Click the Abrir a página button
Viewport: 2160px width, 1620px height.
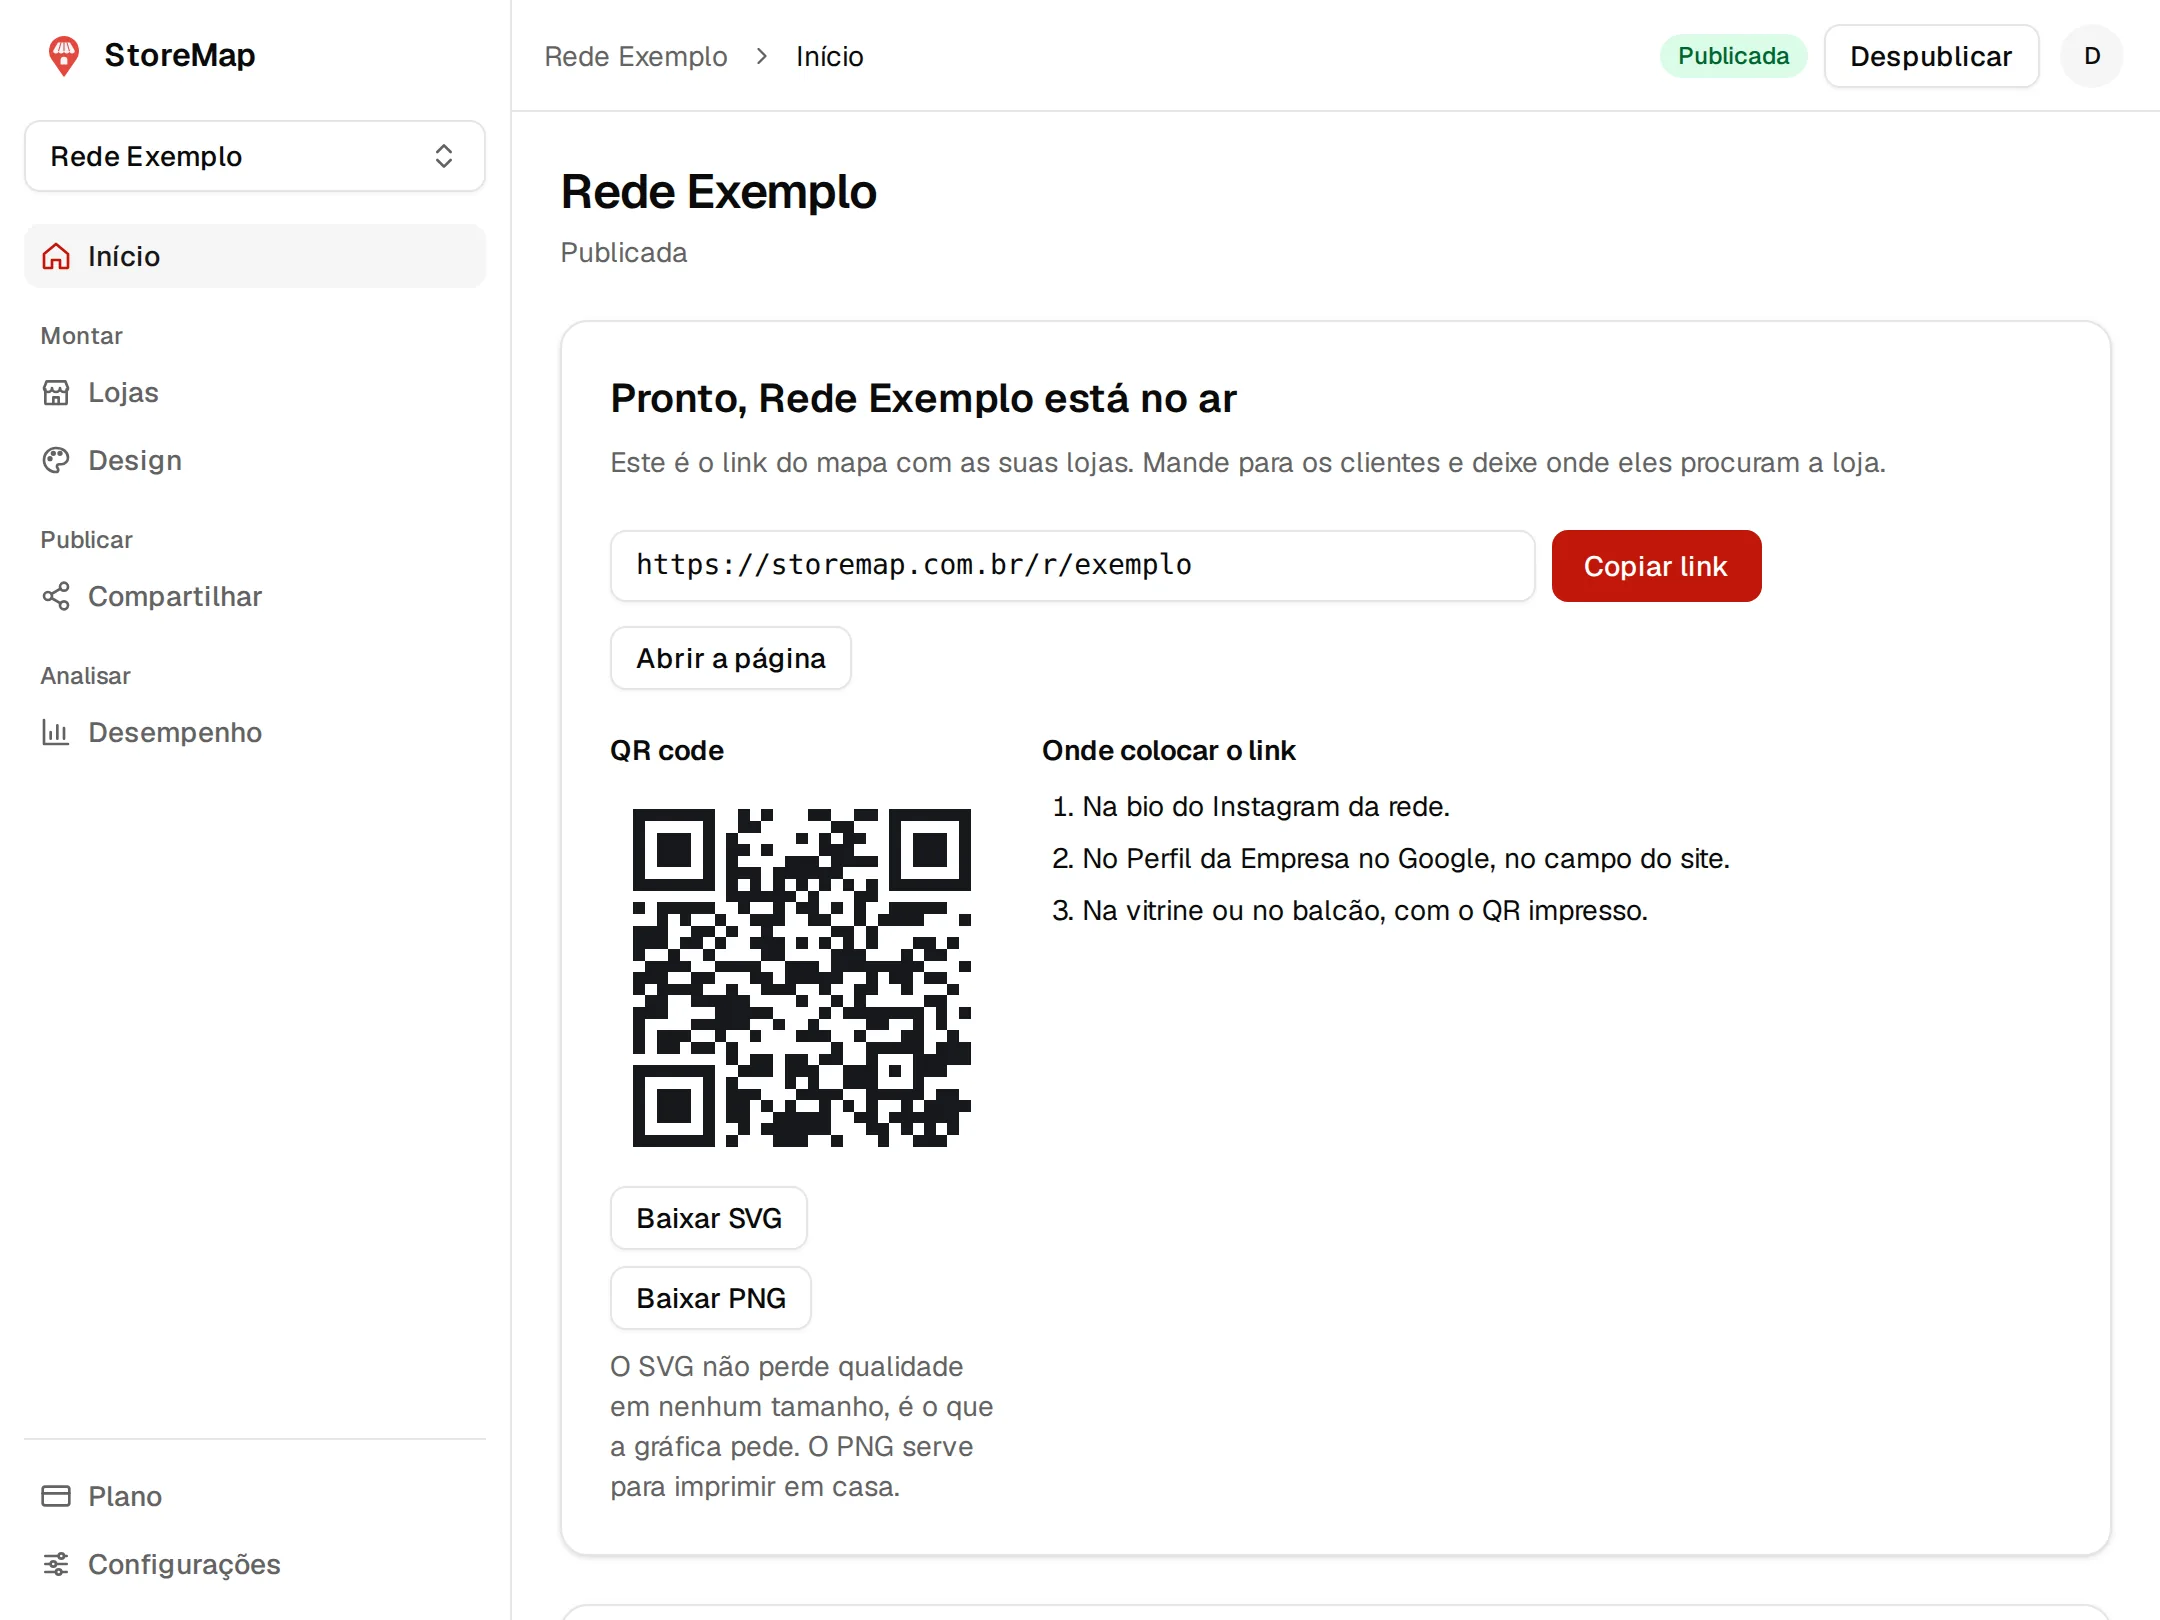(731, 658)
